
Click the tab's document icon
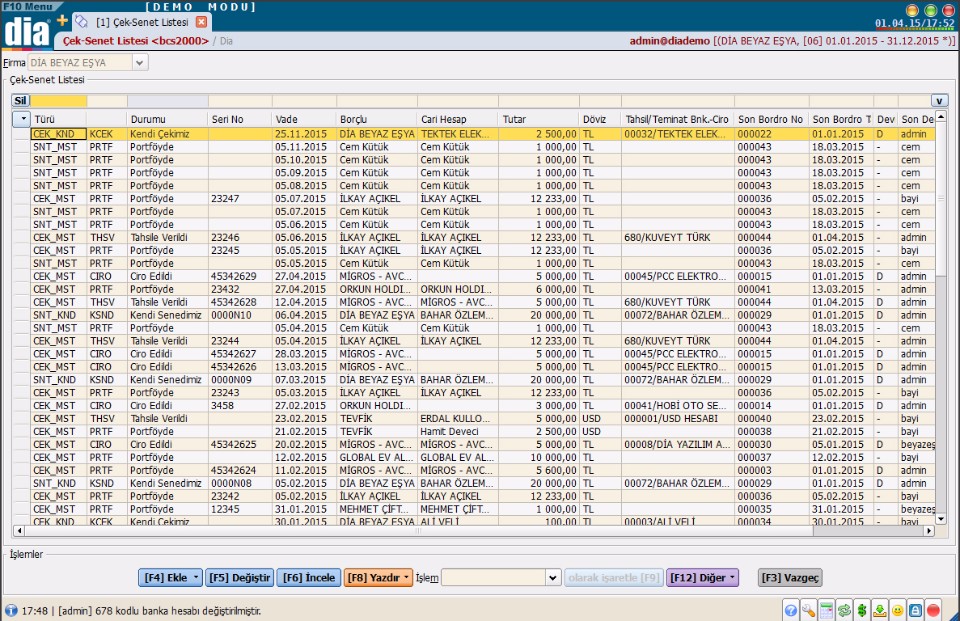(x=81, y=21)
